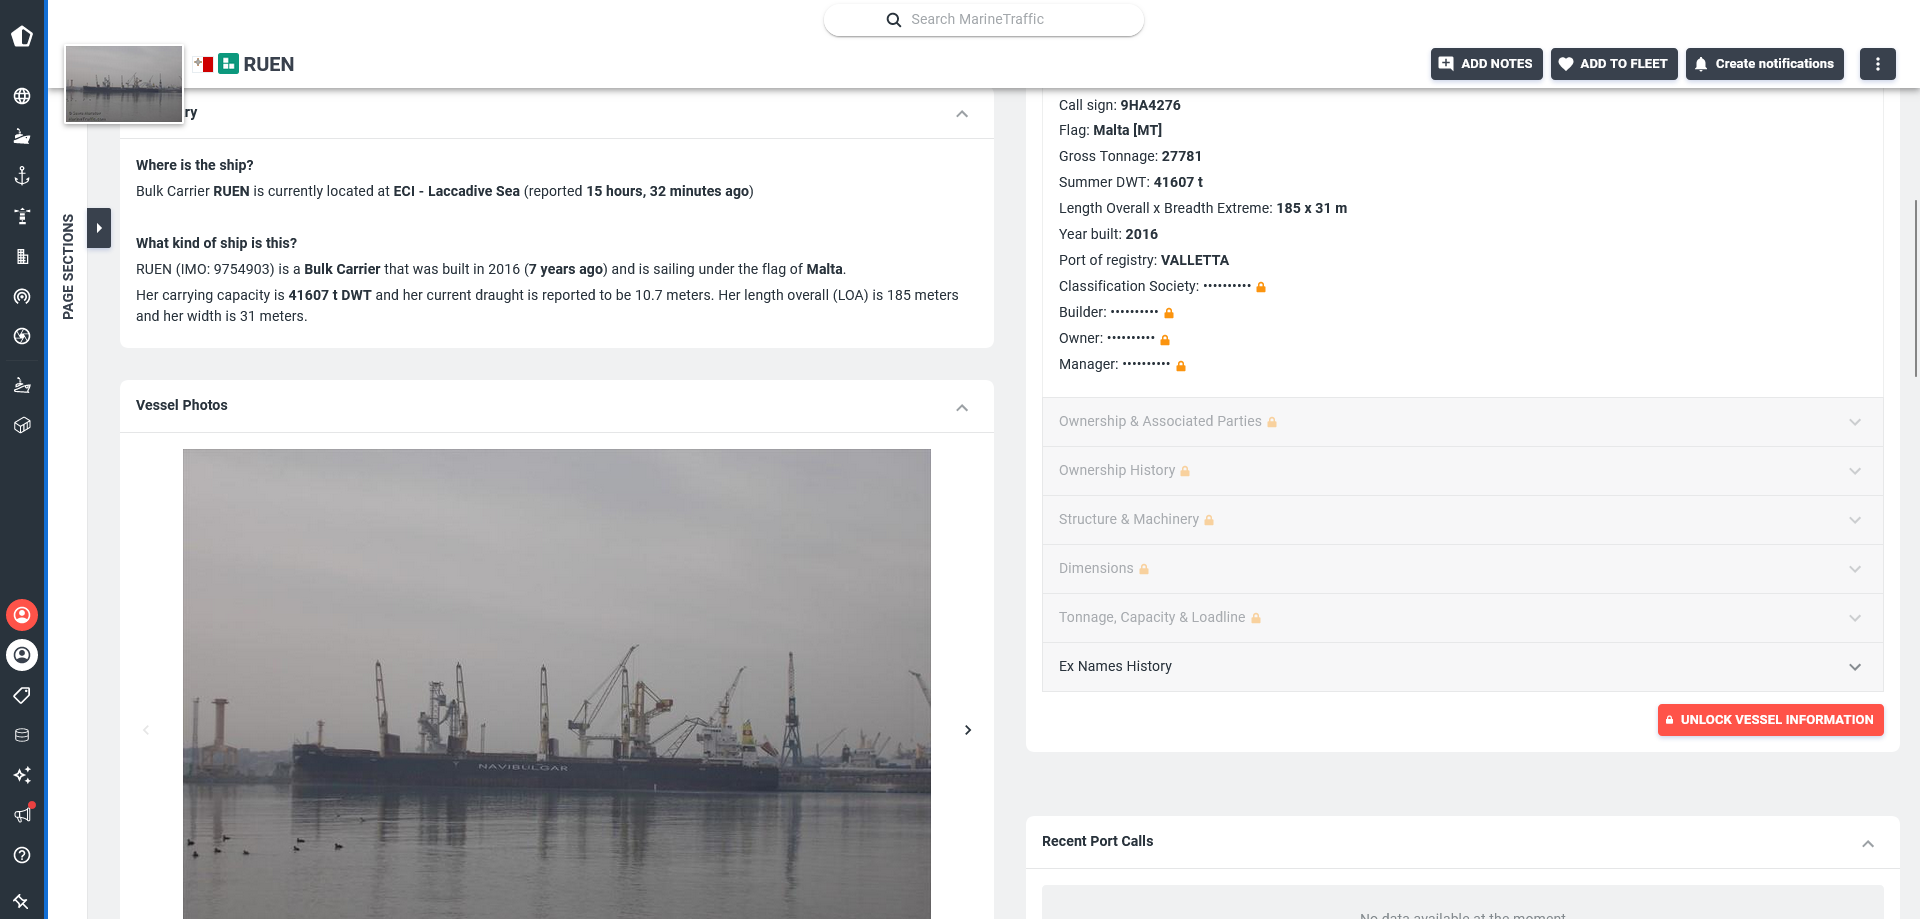This screenshot has width=1920, height=919.
Task: Click the lock icon beside Manager
Action: (x=1181, y=366)
